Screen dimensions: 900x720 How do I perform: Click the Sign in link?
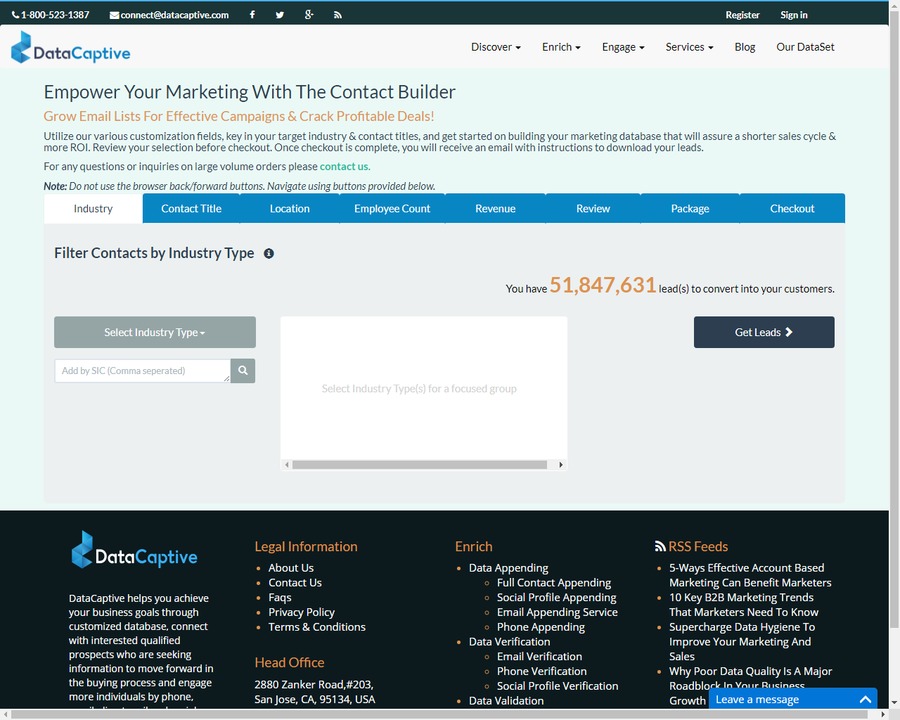[x=794, y=15]
